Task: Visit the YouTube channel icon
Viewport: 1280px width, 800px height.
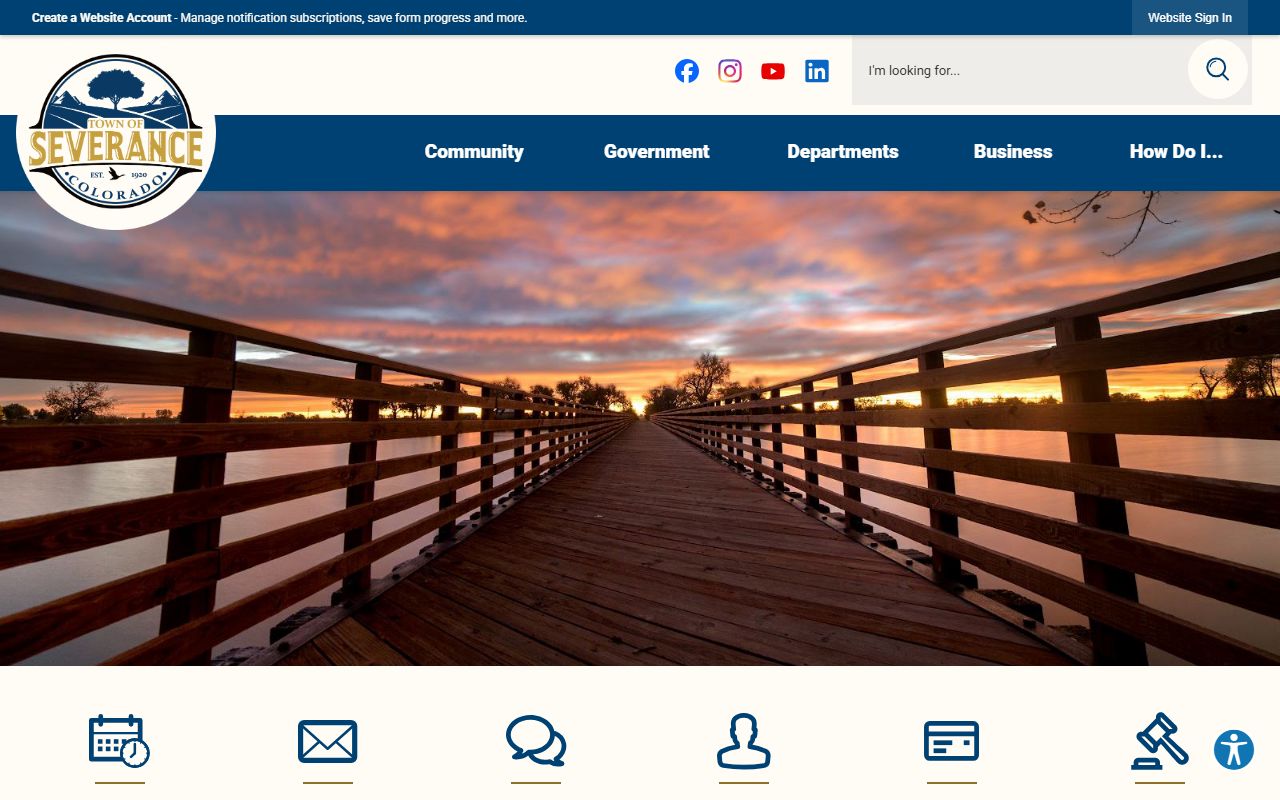Action: [773, 71]
